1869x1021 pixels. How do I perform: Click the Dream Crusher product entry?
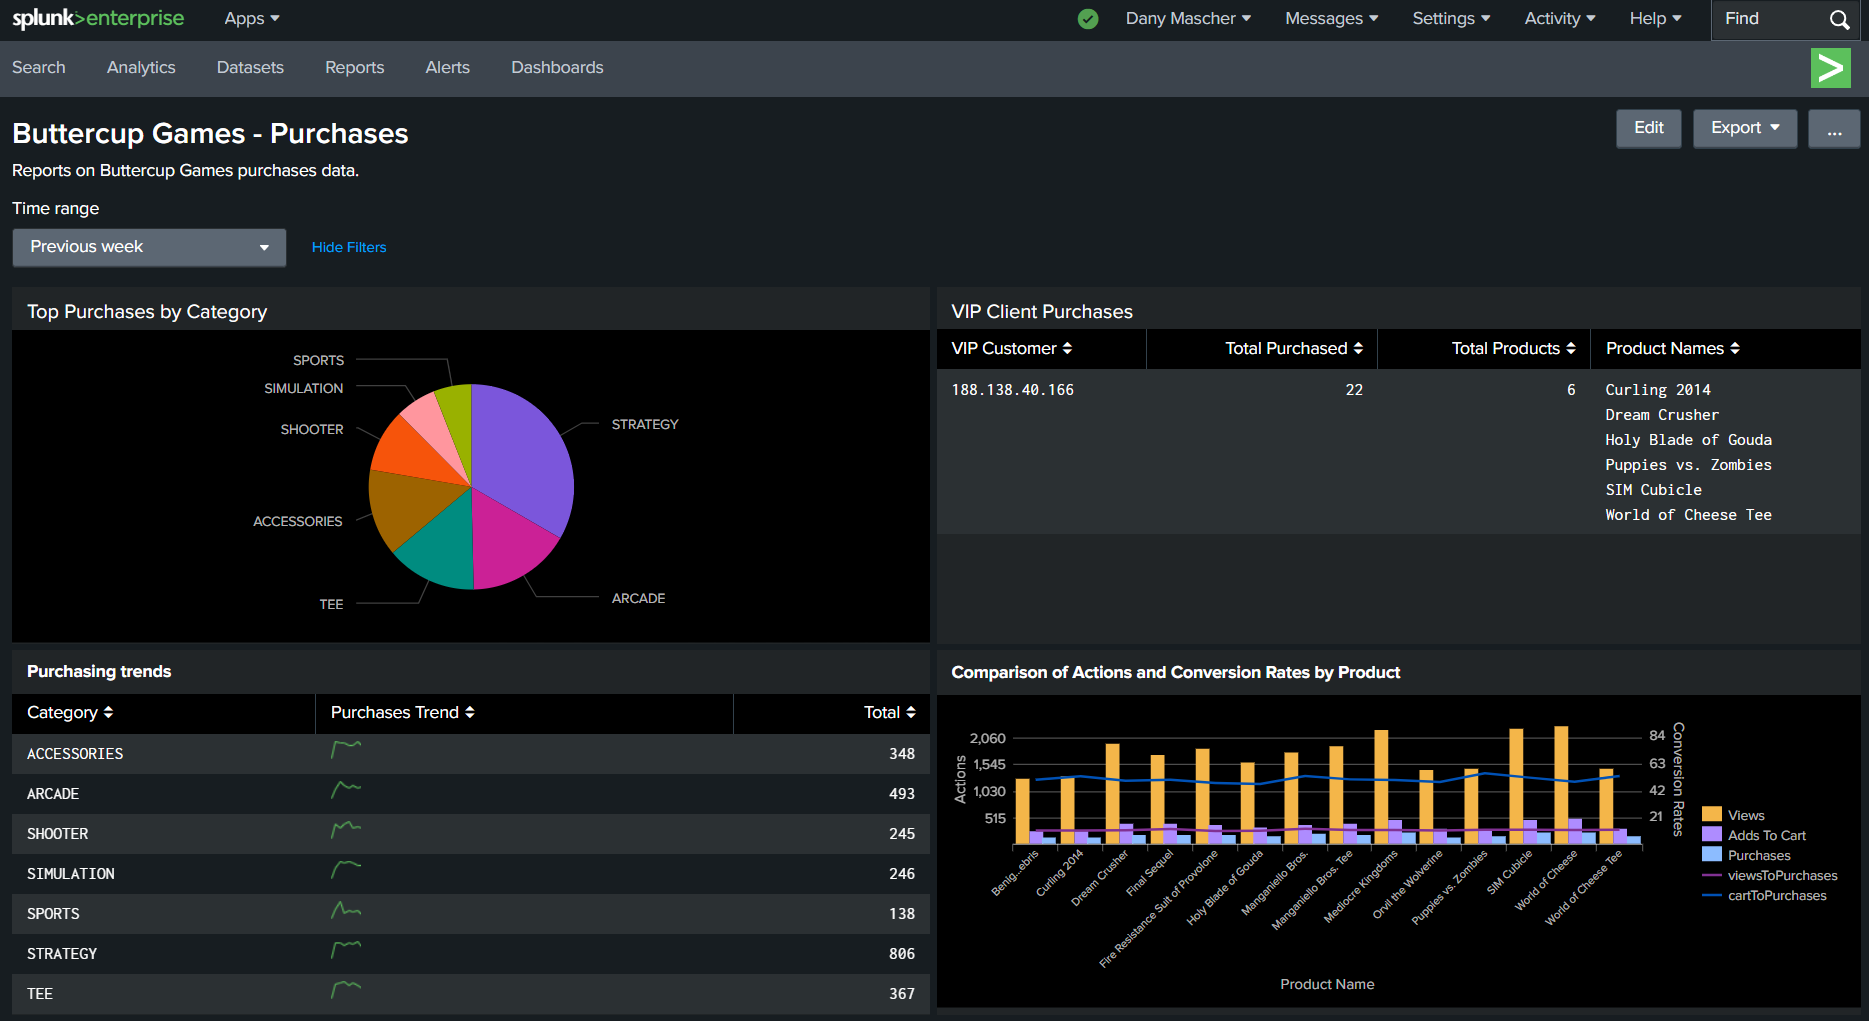[1662, 415]
